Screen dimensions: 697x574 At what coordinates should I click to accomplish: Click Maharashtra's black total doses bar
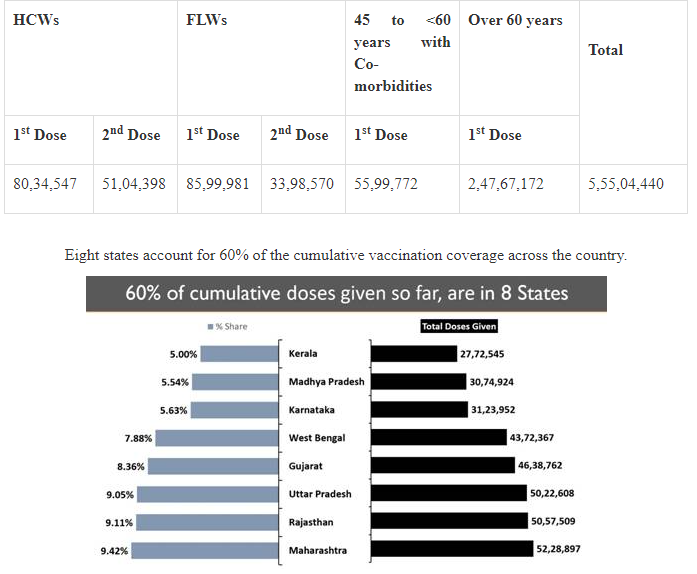click(450, 550)
